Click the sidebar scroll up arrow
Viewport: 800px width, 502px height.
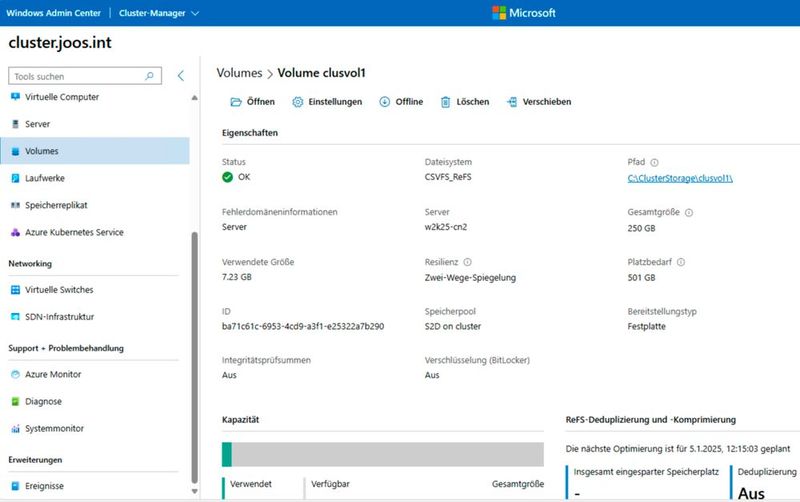(x=194, y=97)
